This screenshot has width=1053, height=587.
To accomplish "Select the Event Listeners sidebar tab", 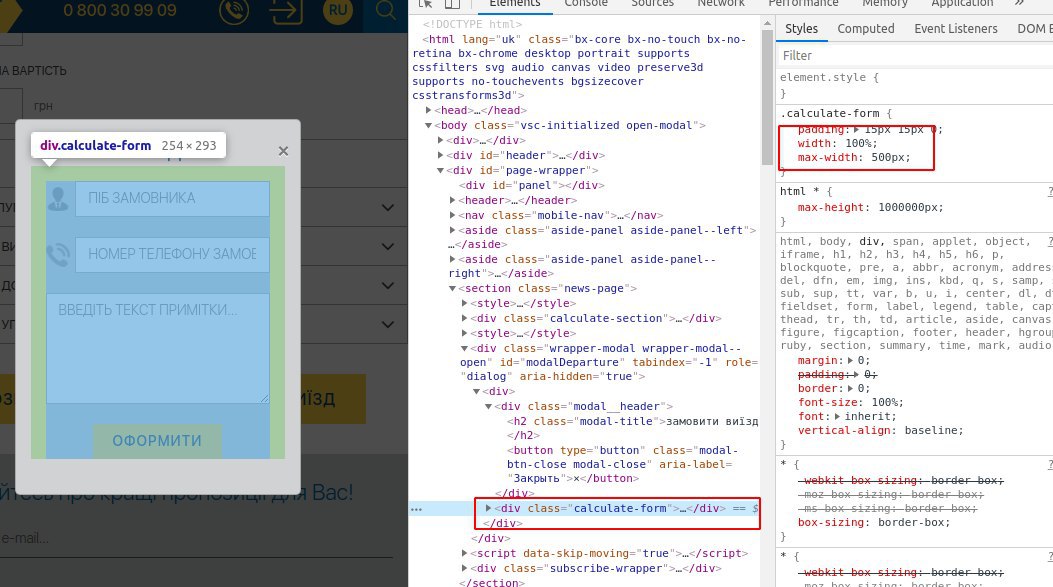I will tap(956, 29).
